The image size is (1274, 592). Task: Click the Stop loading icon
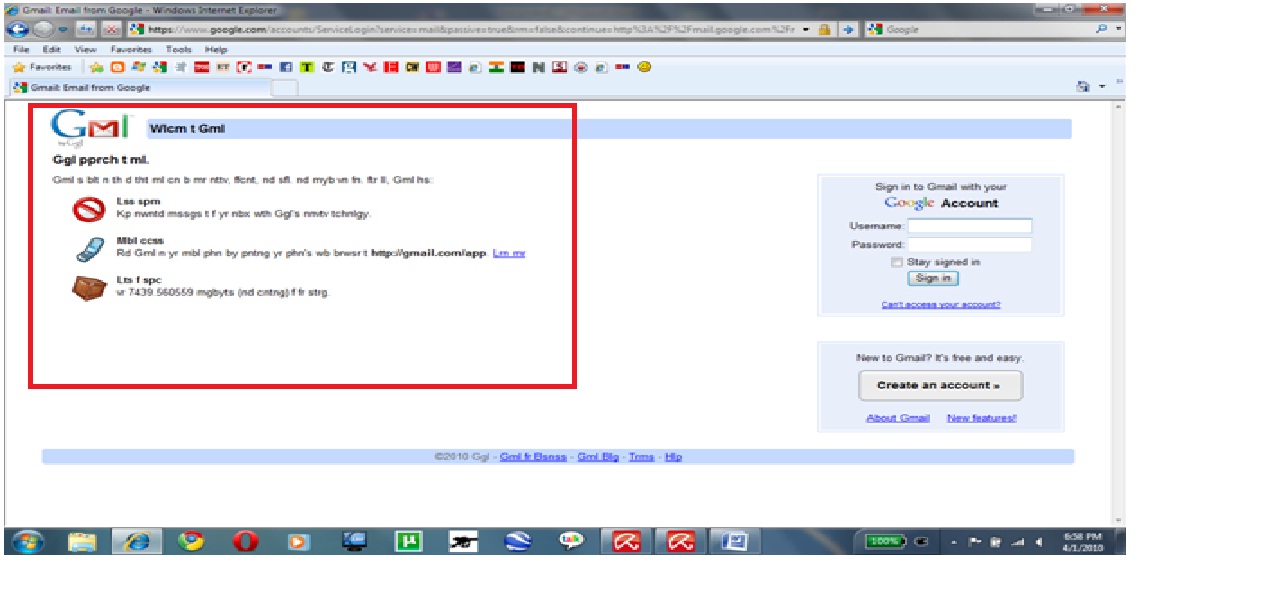[112, 30]
